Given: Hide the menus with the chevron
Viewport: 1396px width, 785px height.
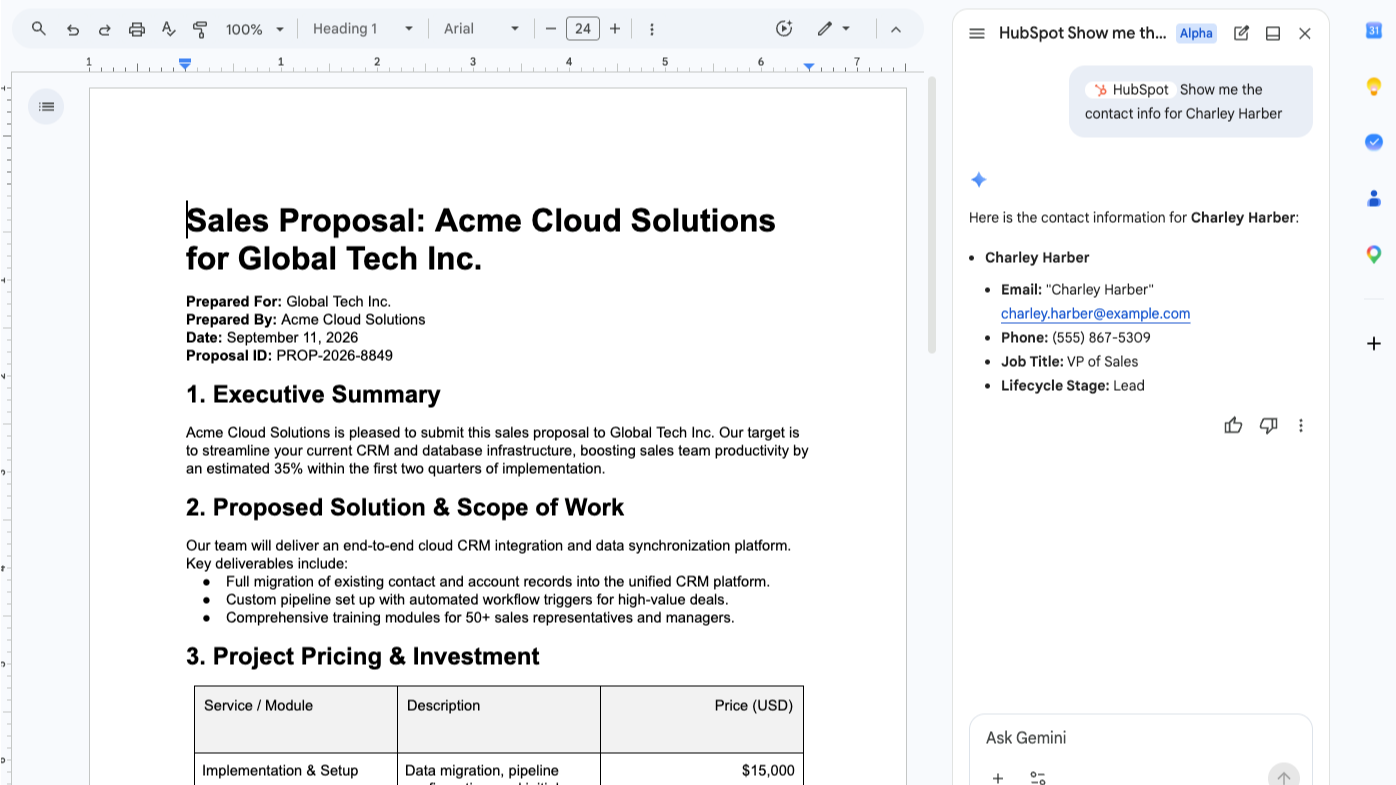Looking at the screenshot, I should click(896, 29).
